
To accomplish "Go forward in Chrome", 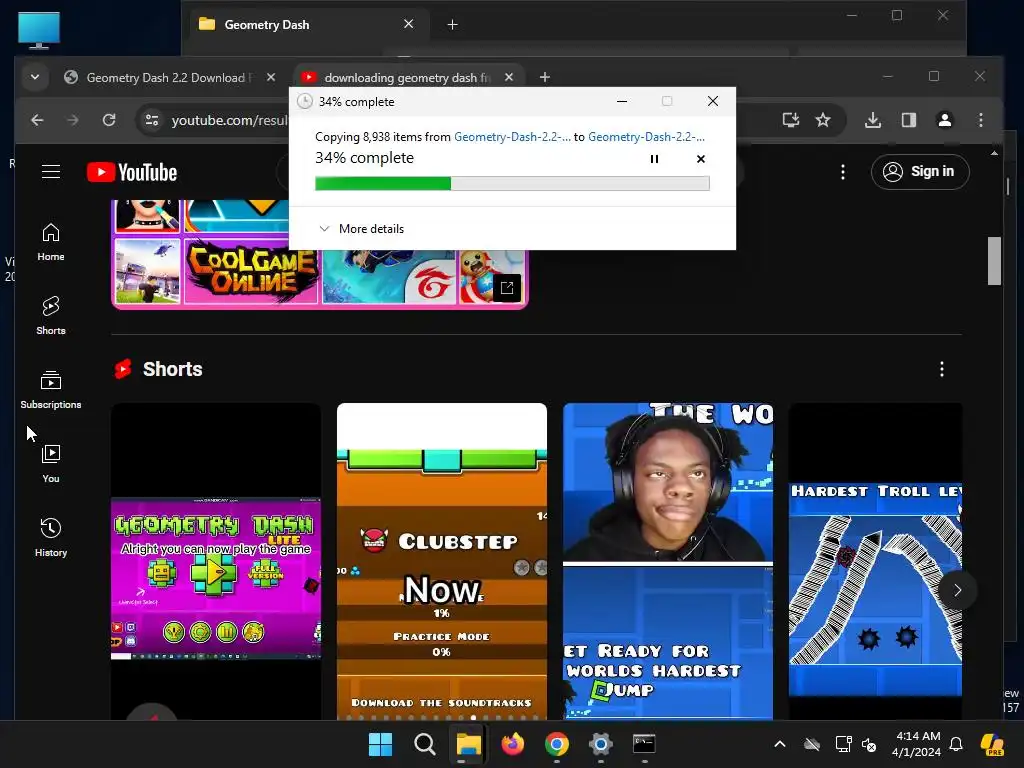I will (x=72, y=120).
